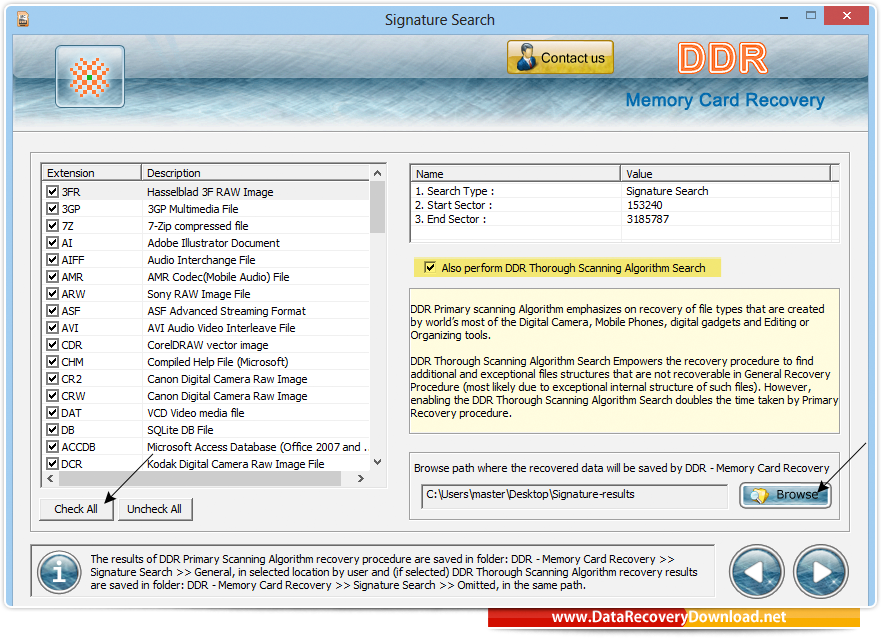
Task: Go back with the left arrow button
Action: point(756,572)
